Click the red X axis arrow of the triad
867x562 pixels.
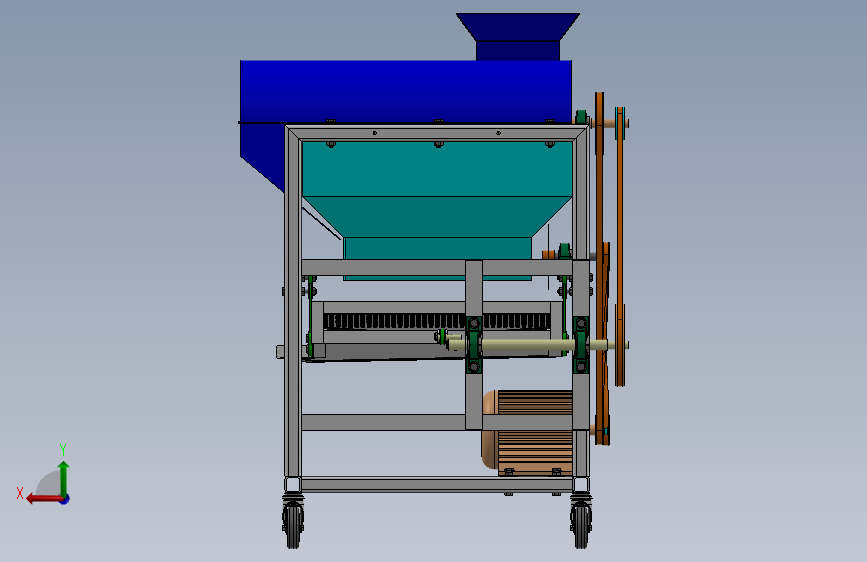tap(43, 499)
